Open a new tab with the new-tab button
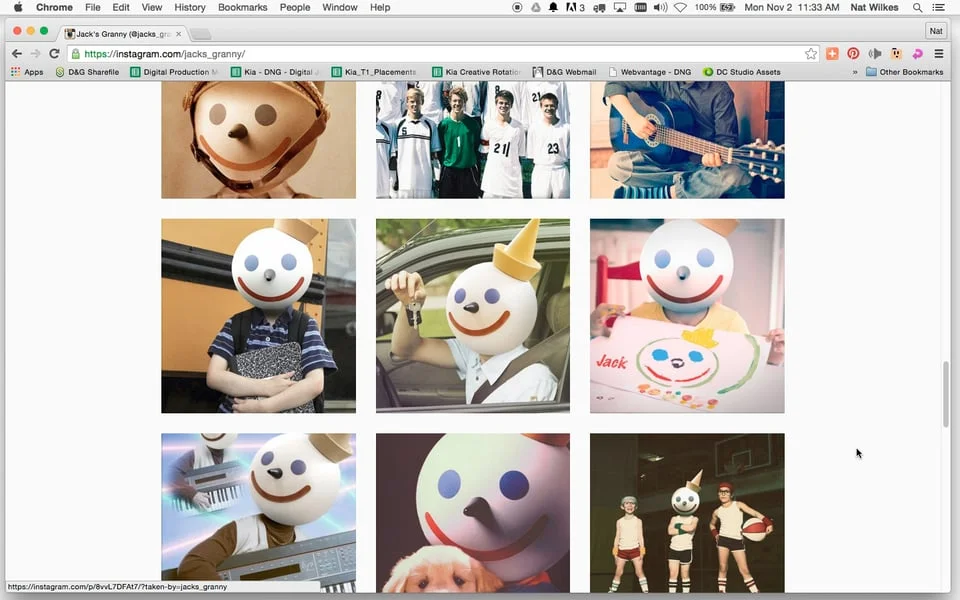This screenshot has width=960, height=600. click(200, 34)
